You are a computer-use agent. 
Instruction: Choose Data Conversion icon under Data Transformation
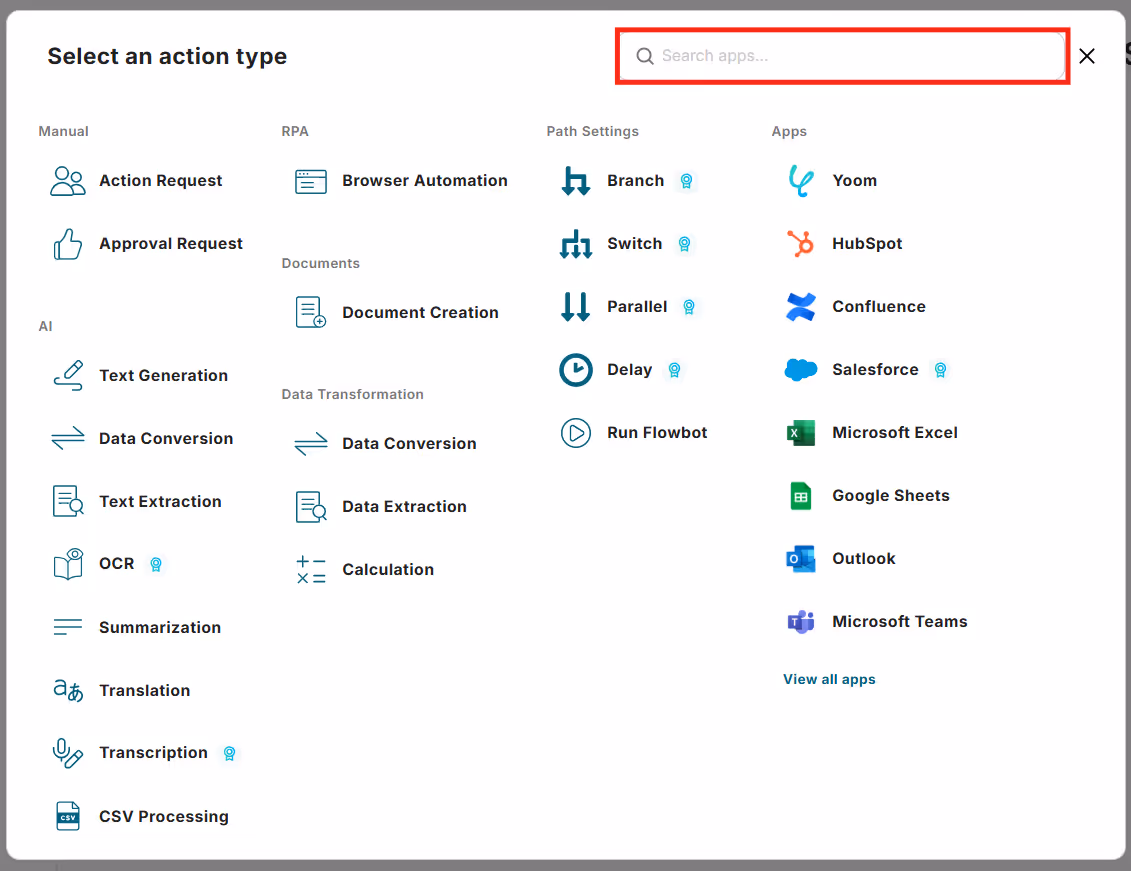311,443
